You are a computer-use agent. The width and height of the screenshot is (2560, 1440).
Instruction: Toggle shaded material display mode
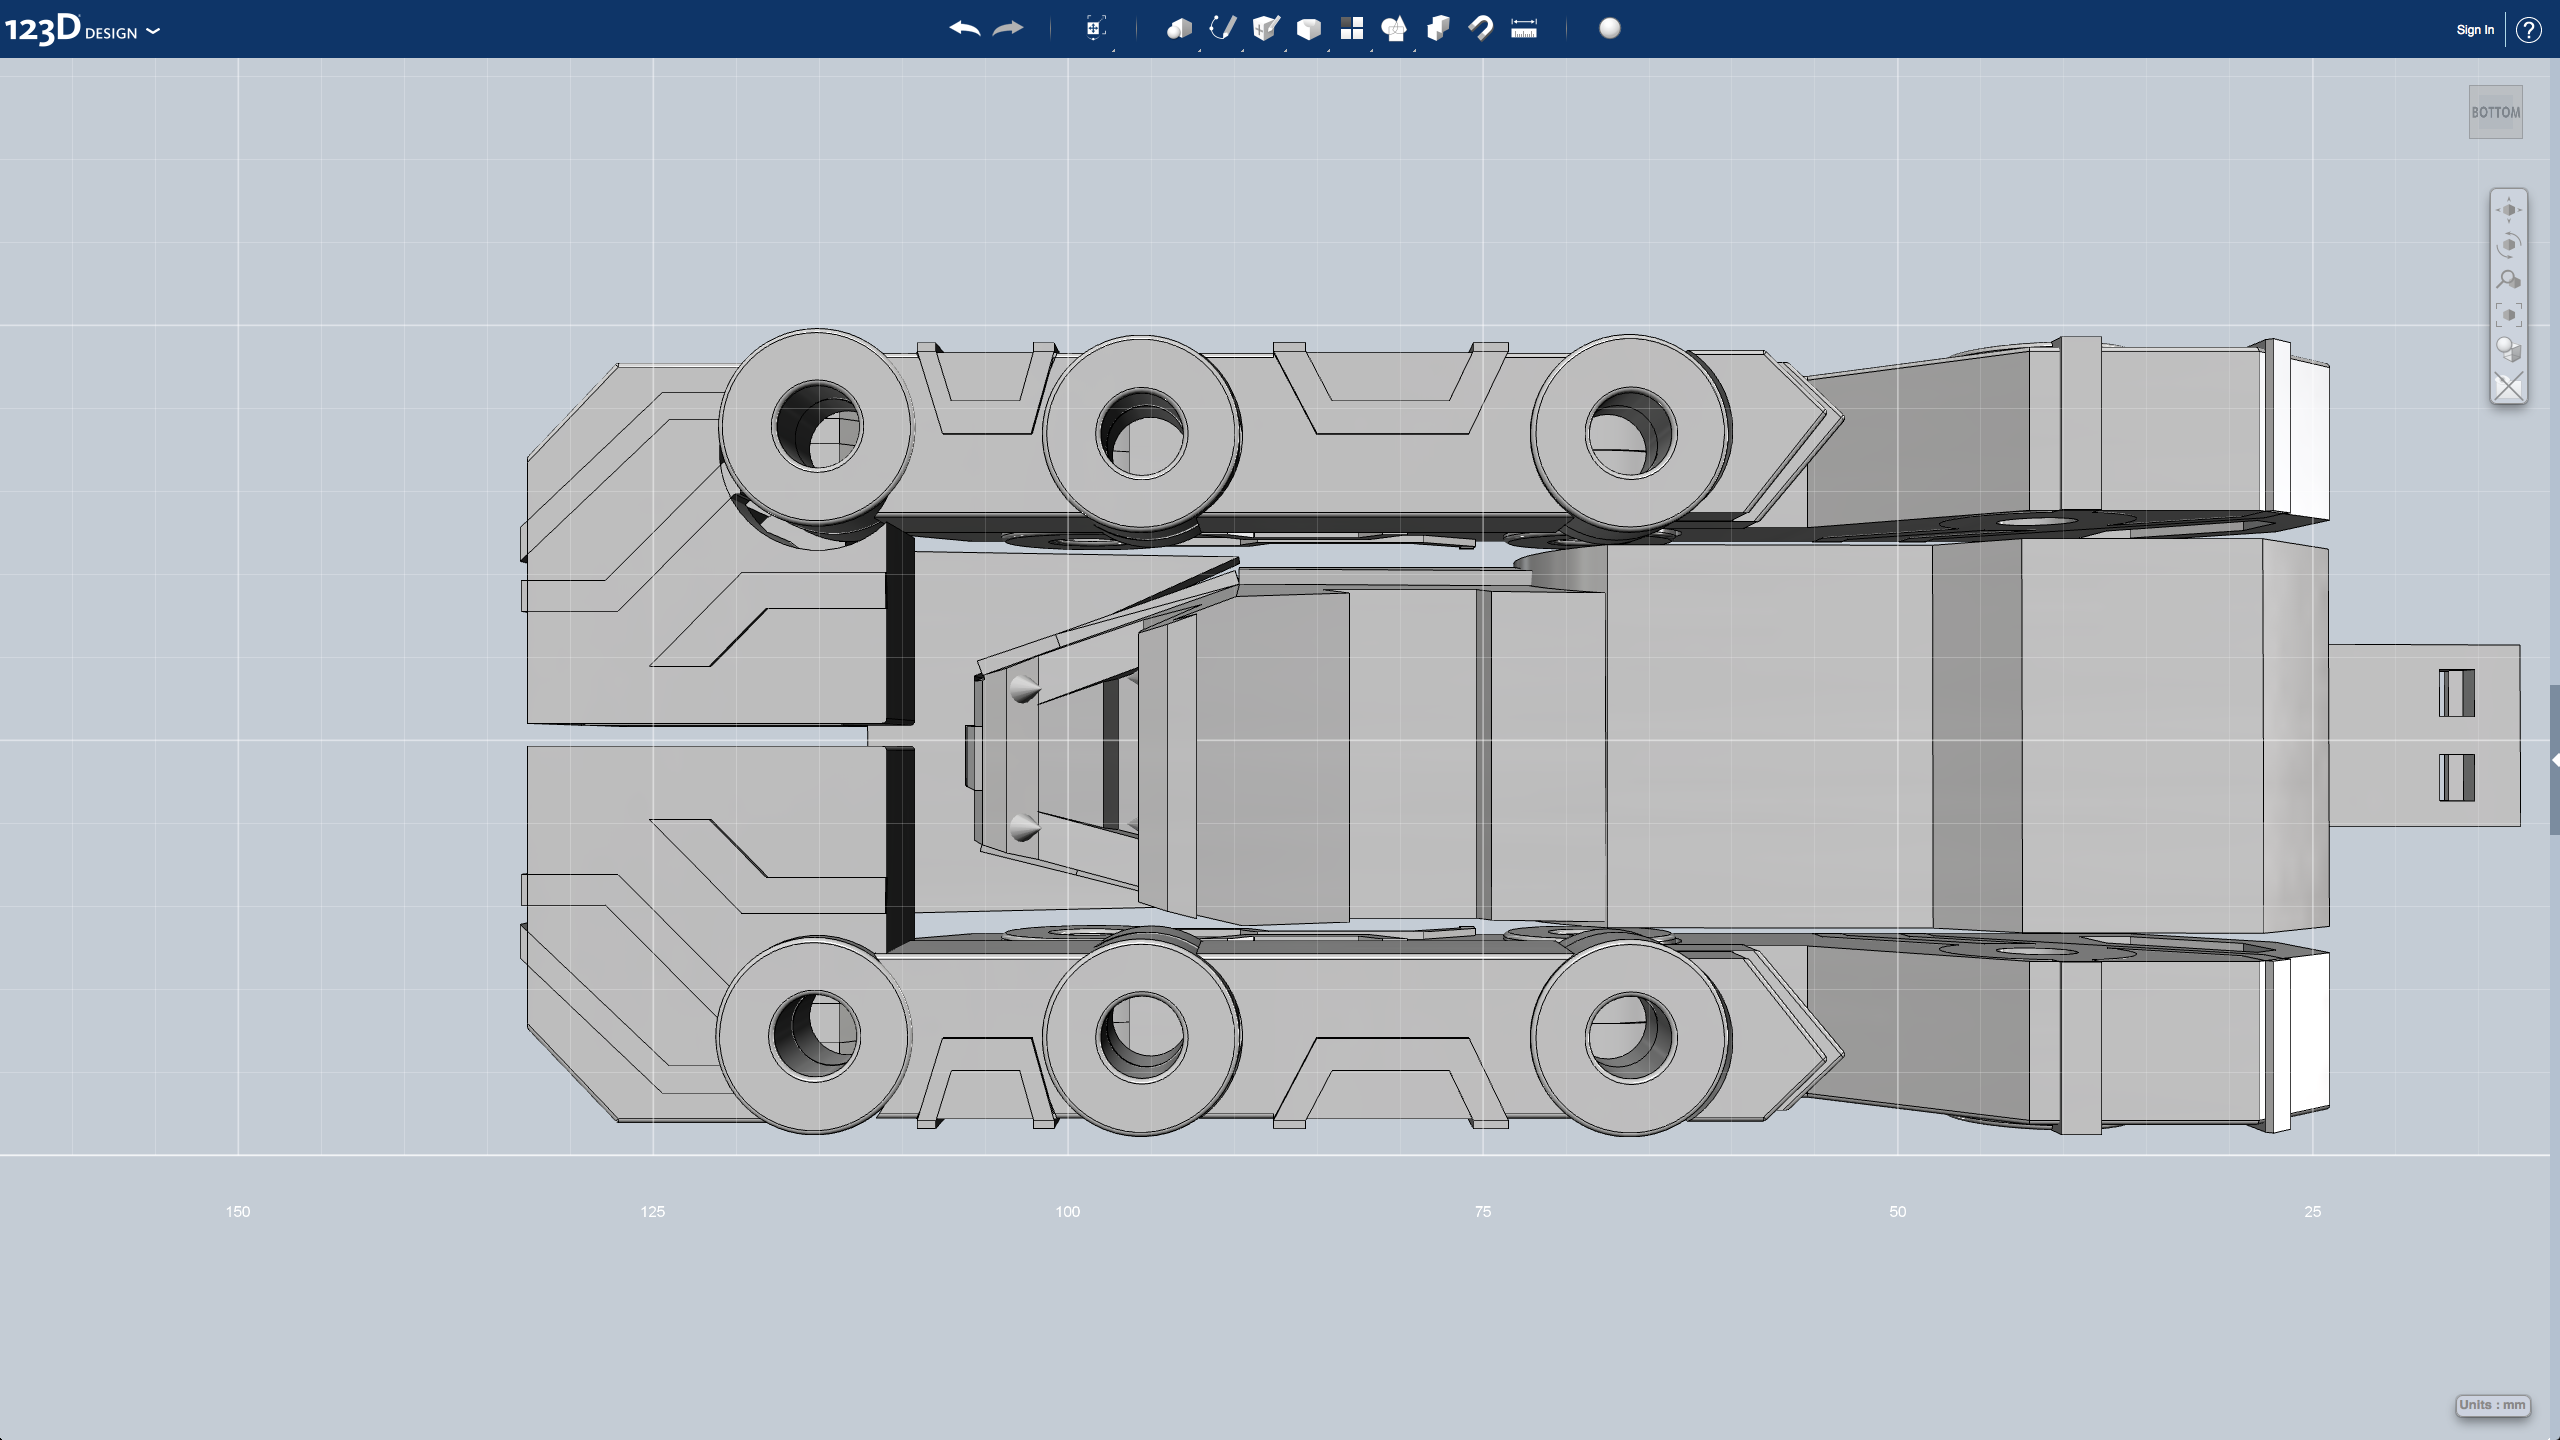2508,350
